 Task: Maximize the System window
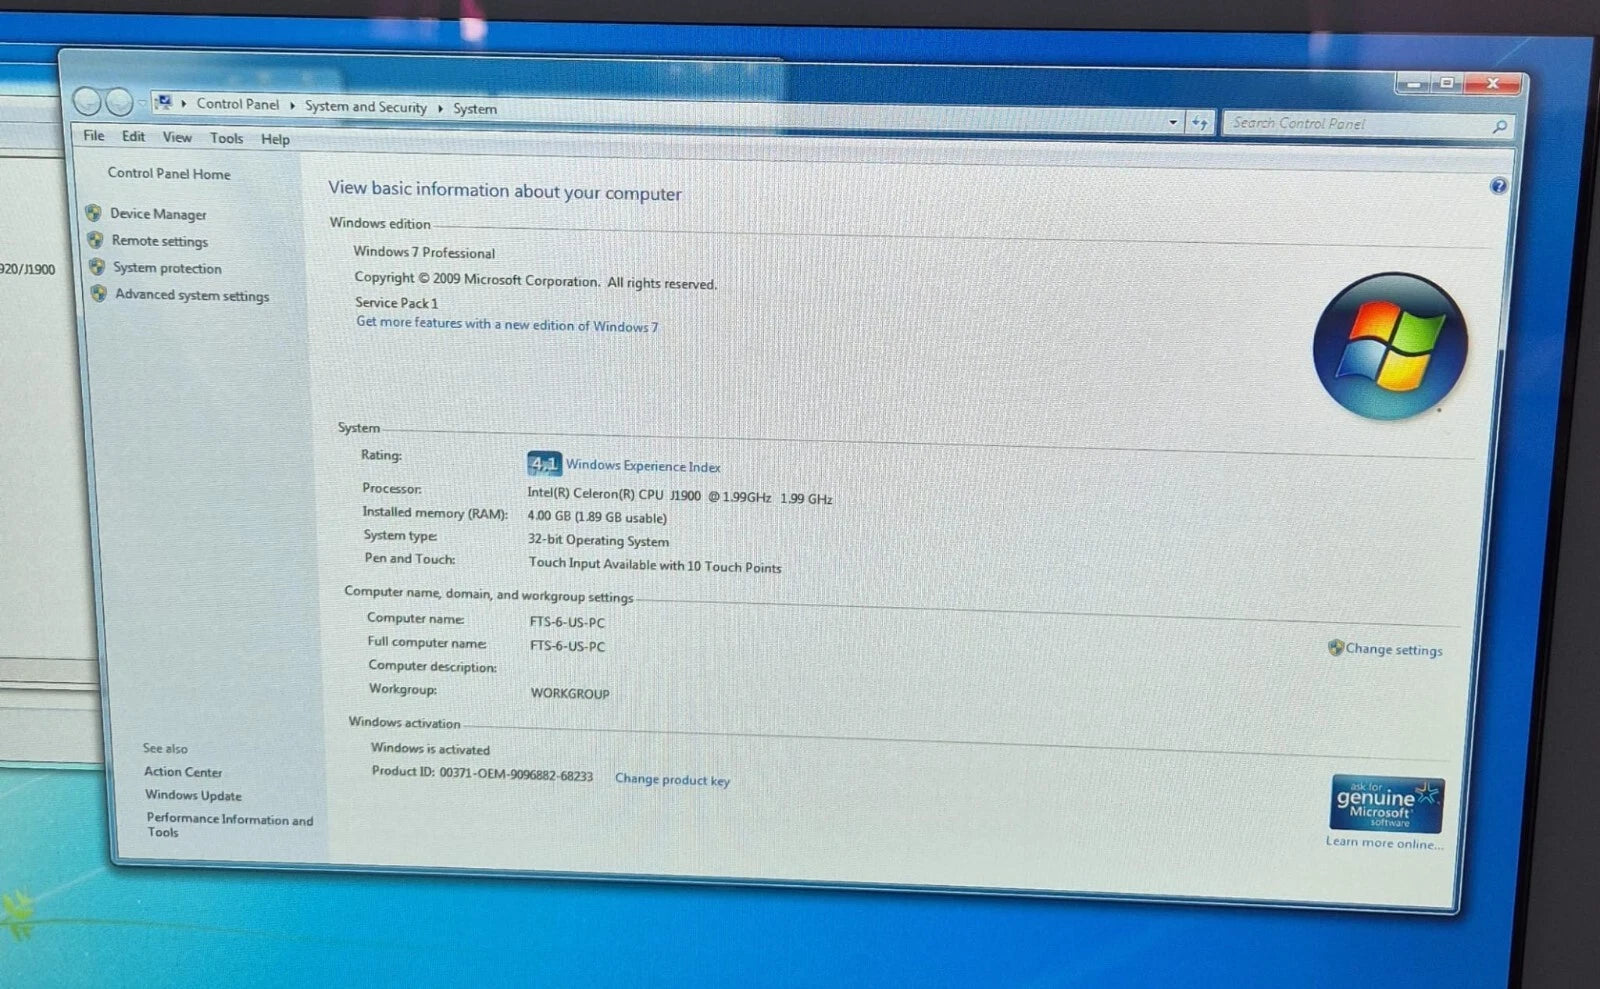pyautogui.click(x=1447, y=83)
